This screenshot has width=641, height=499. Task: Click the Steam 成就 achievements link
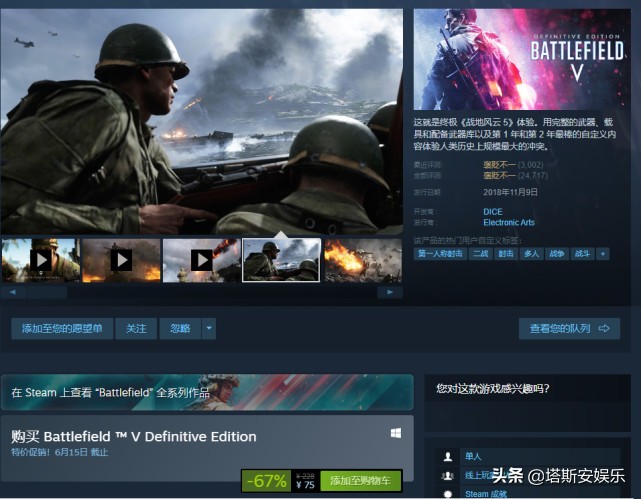[486, 494]
